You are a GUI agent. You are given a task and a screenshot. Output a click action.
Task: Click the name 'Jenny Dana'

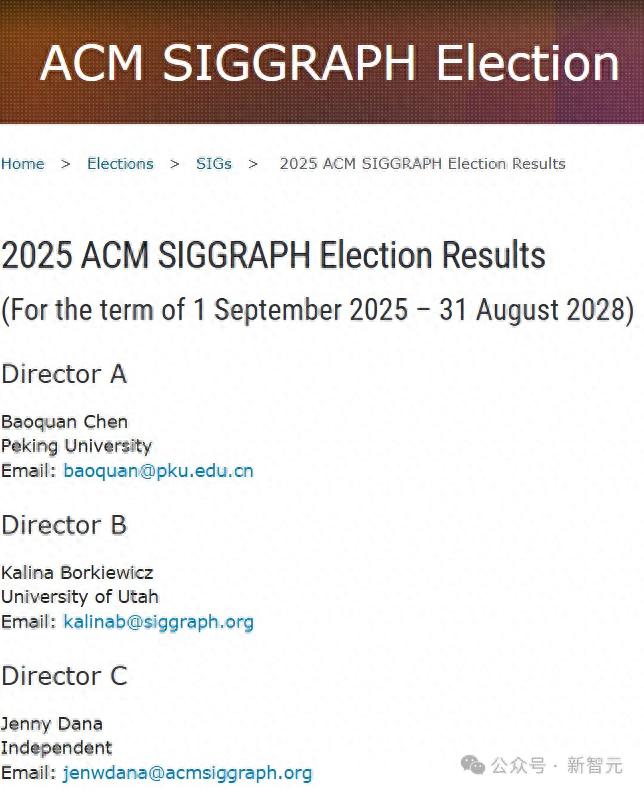coord(51,724)
